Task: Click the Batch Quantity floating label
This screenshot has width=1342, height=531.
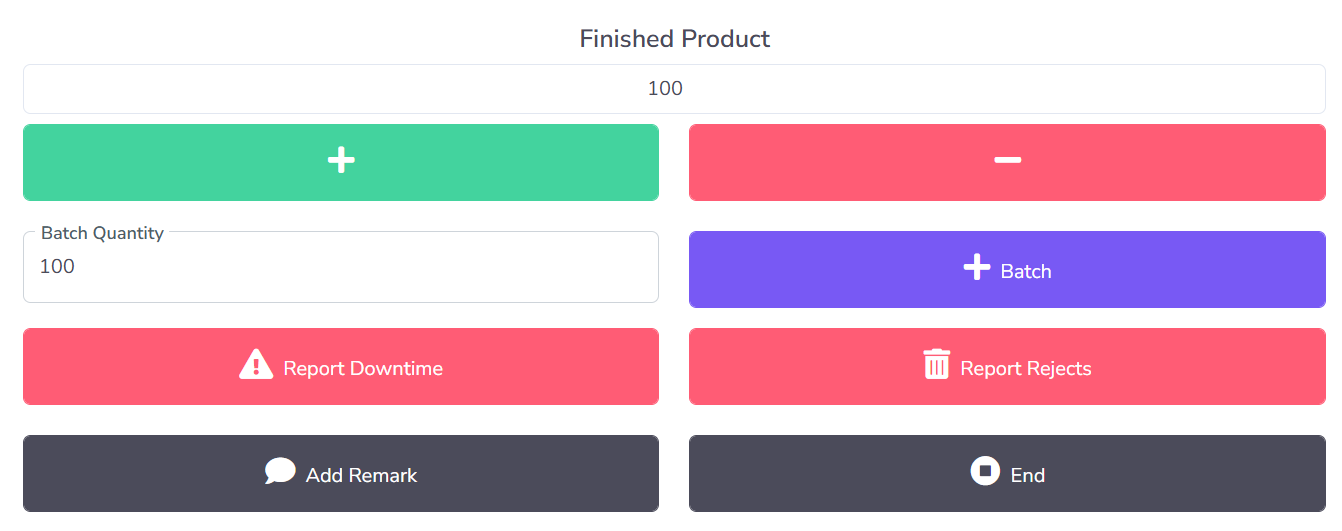Action: click(102, 233)
